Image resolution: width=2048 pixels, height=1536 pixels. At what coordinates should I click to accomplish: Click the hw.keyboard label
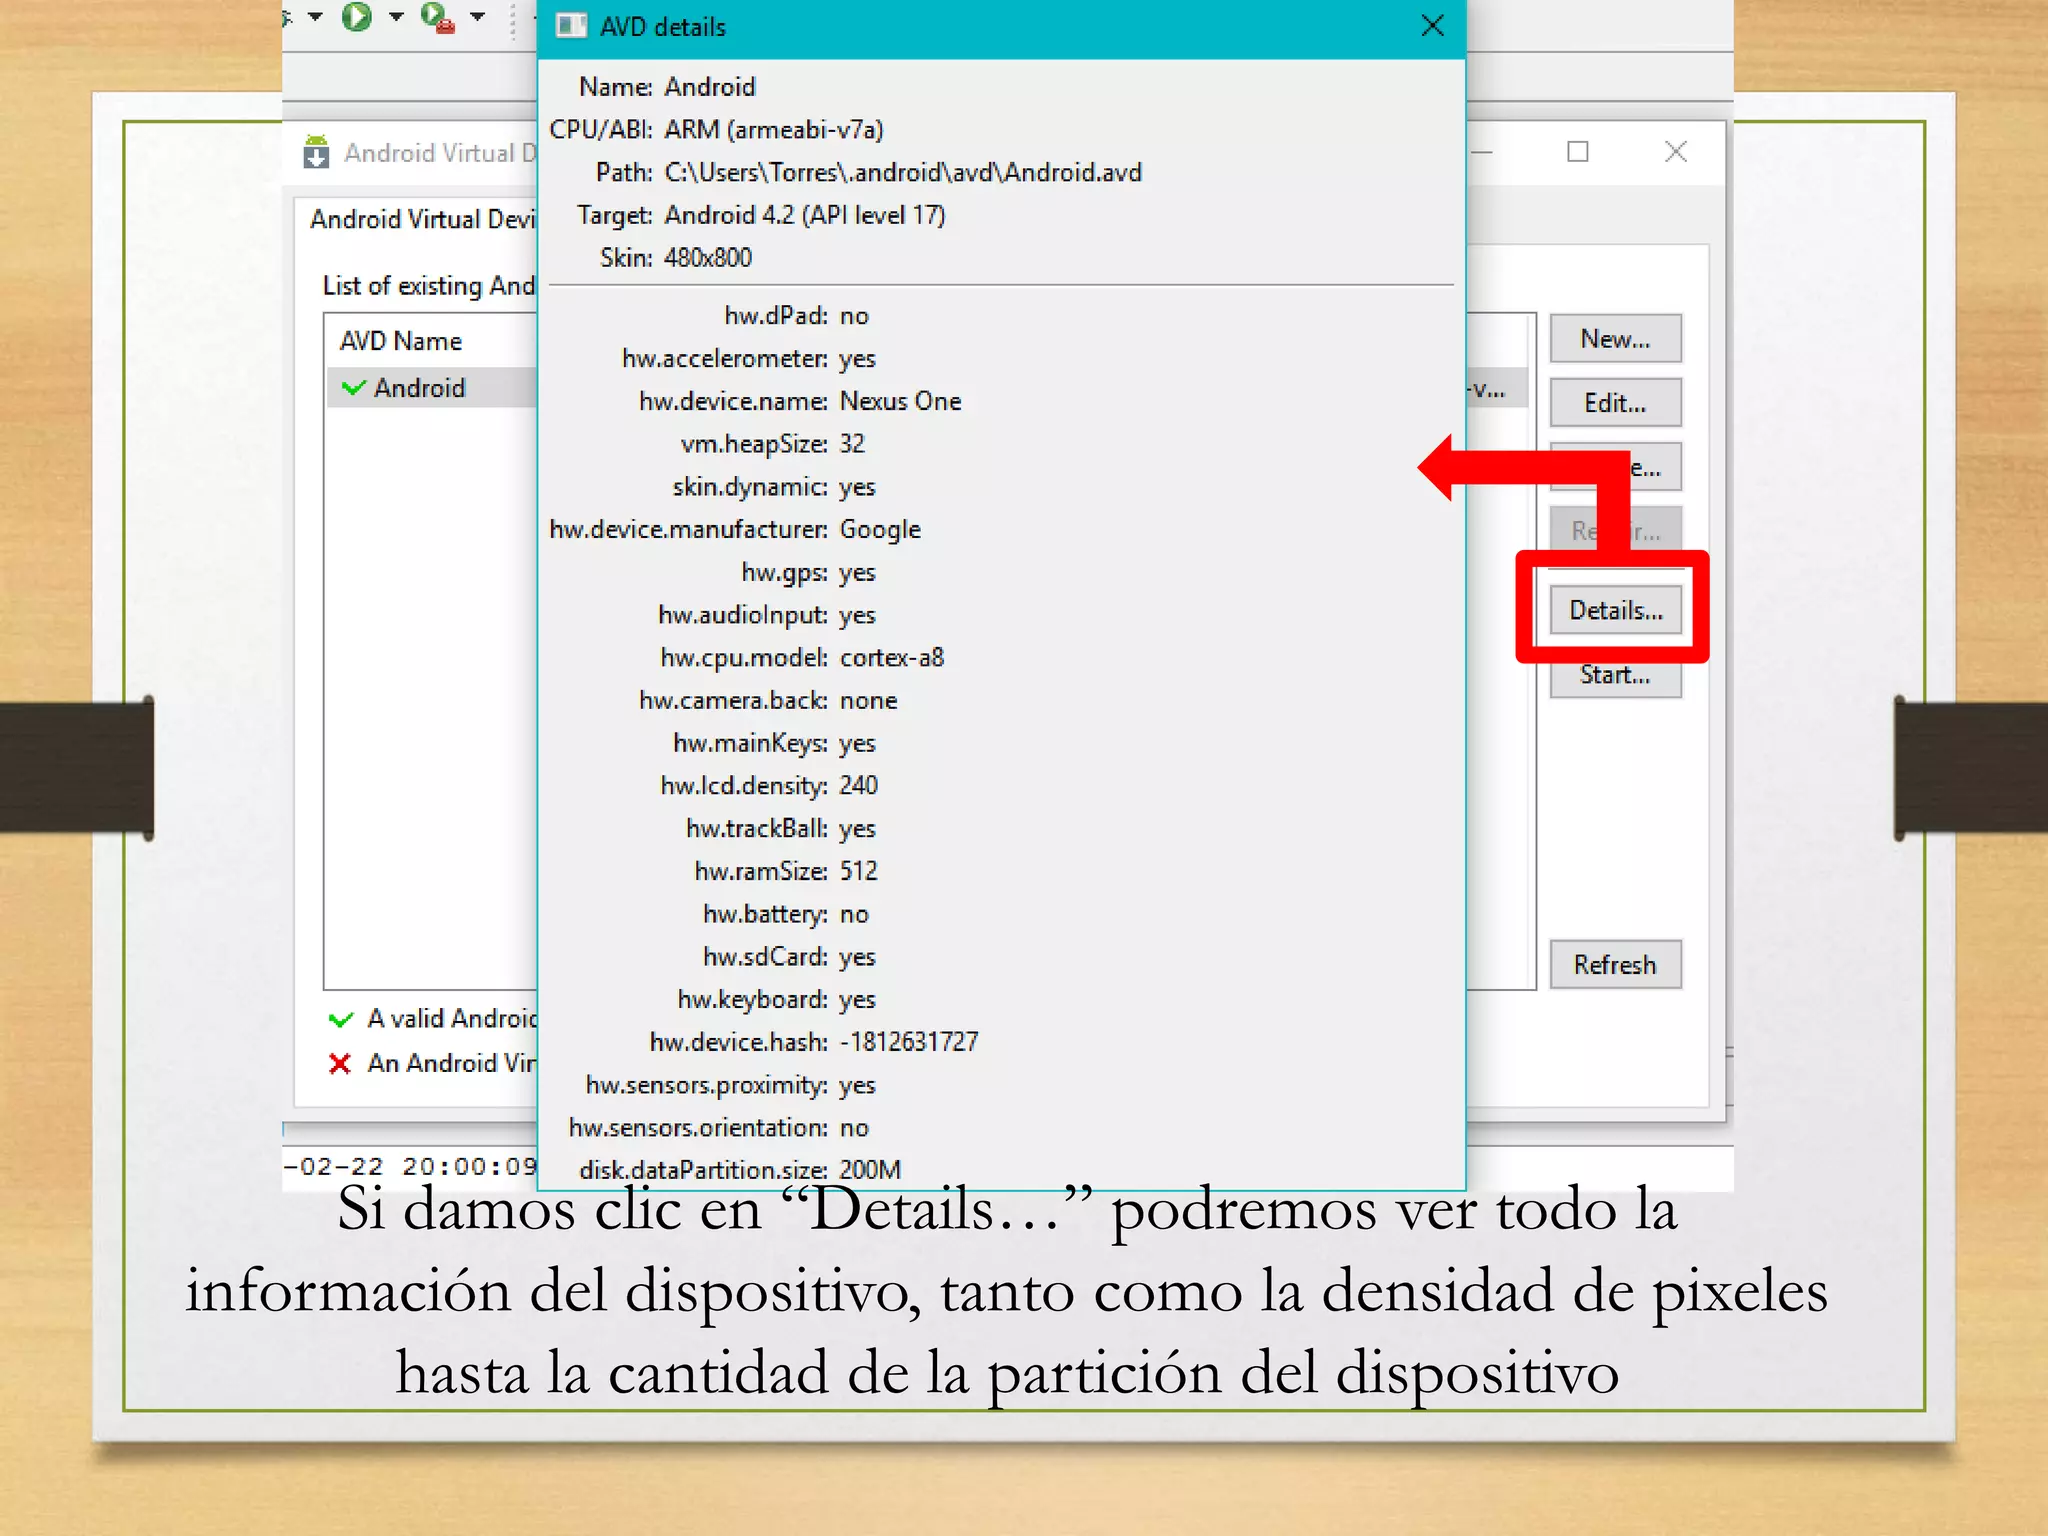pos(753,1000)
